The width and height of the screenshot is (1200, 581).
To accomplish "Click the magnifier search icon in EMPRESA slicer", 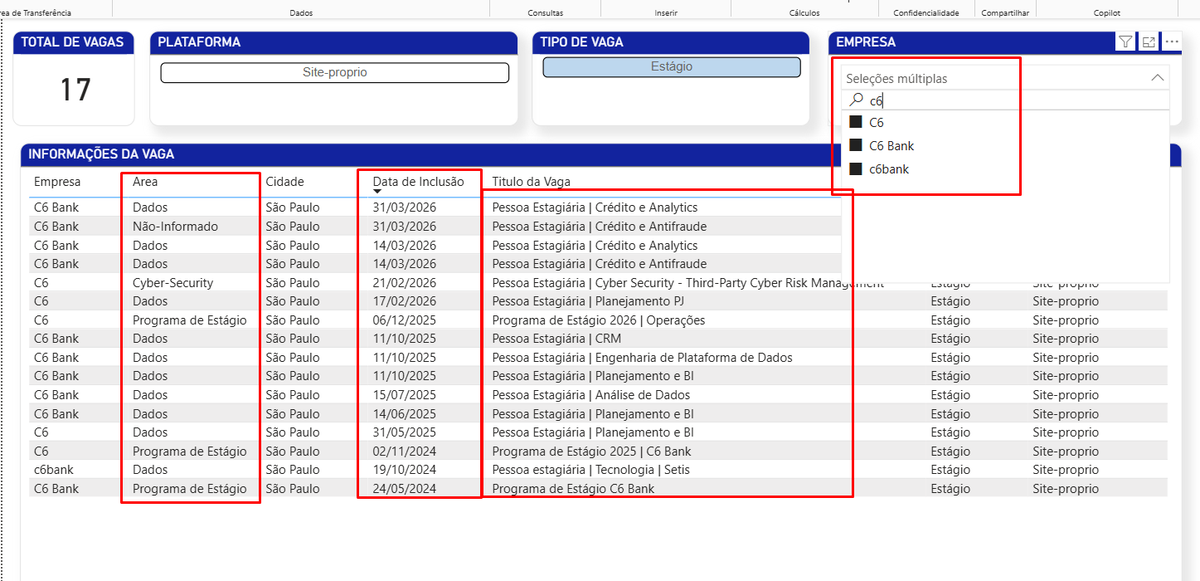I will [856, 100].
